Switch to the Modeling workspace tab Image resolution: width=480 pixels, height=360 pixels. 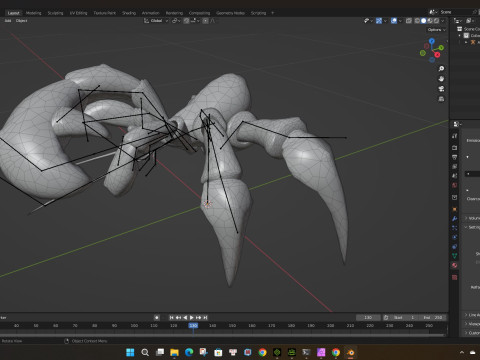coord(34,13)
